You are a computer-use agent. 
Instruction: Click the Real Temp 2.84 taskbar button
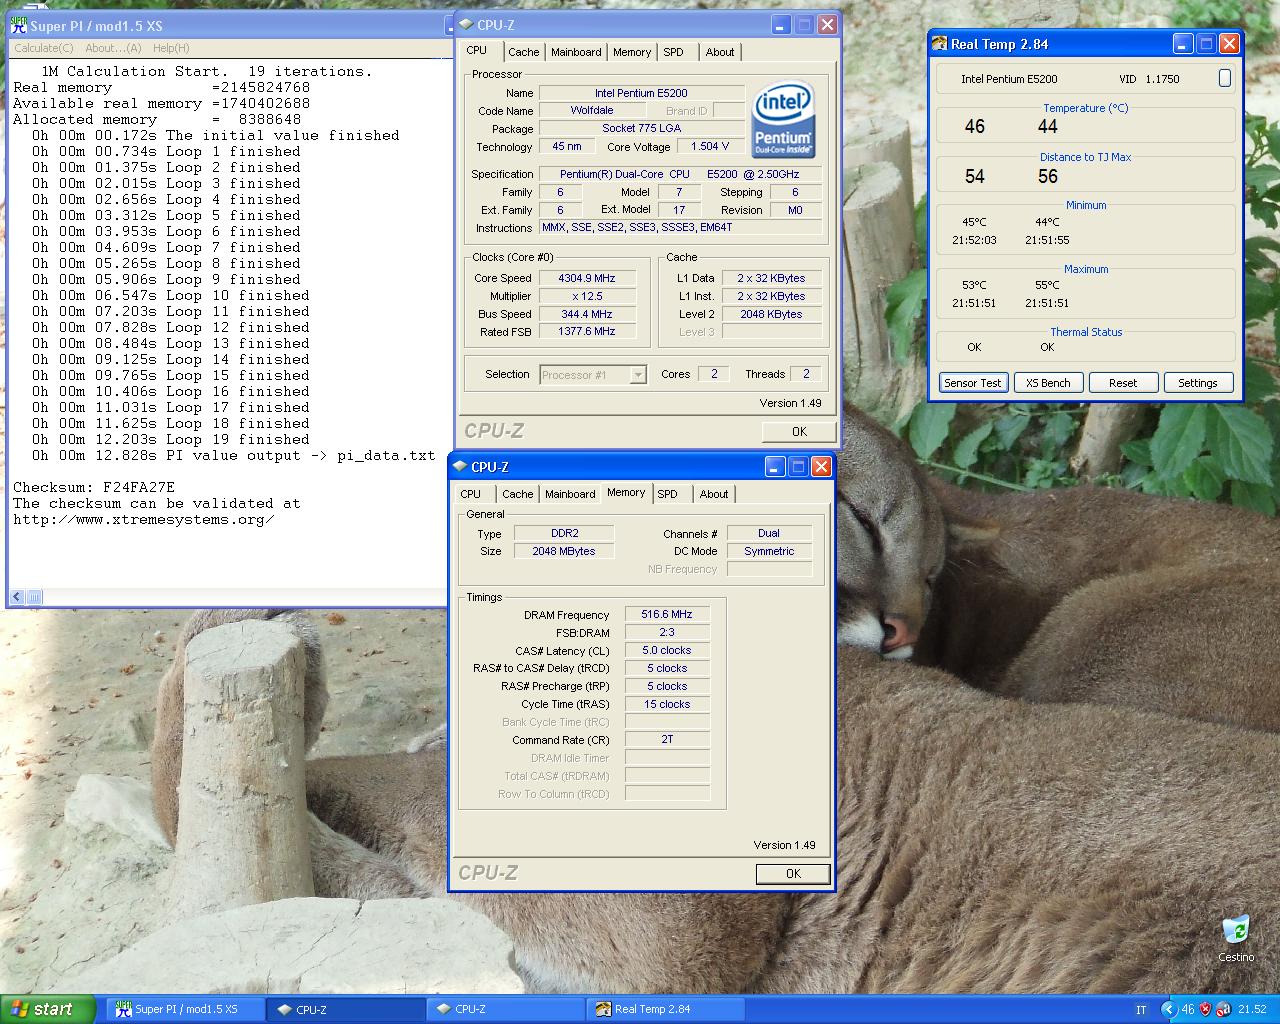tap(665, 1009)
